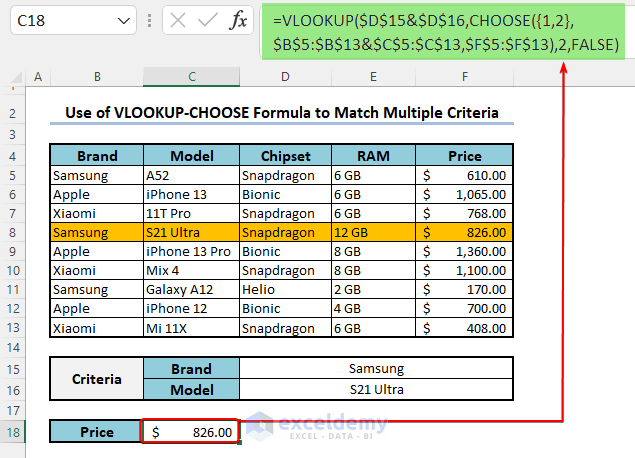Select column E header
This screenshot has height=458, width=635.
(373, 77)
